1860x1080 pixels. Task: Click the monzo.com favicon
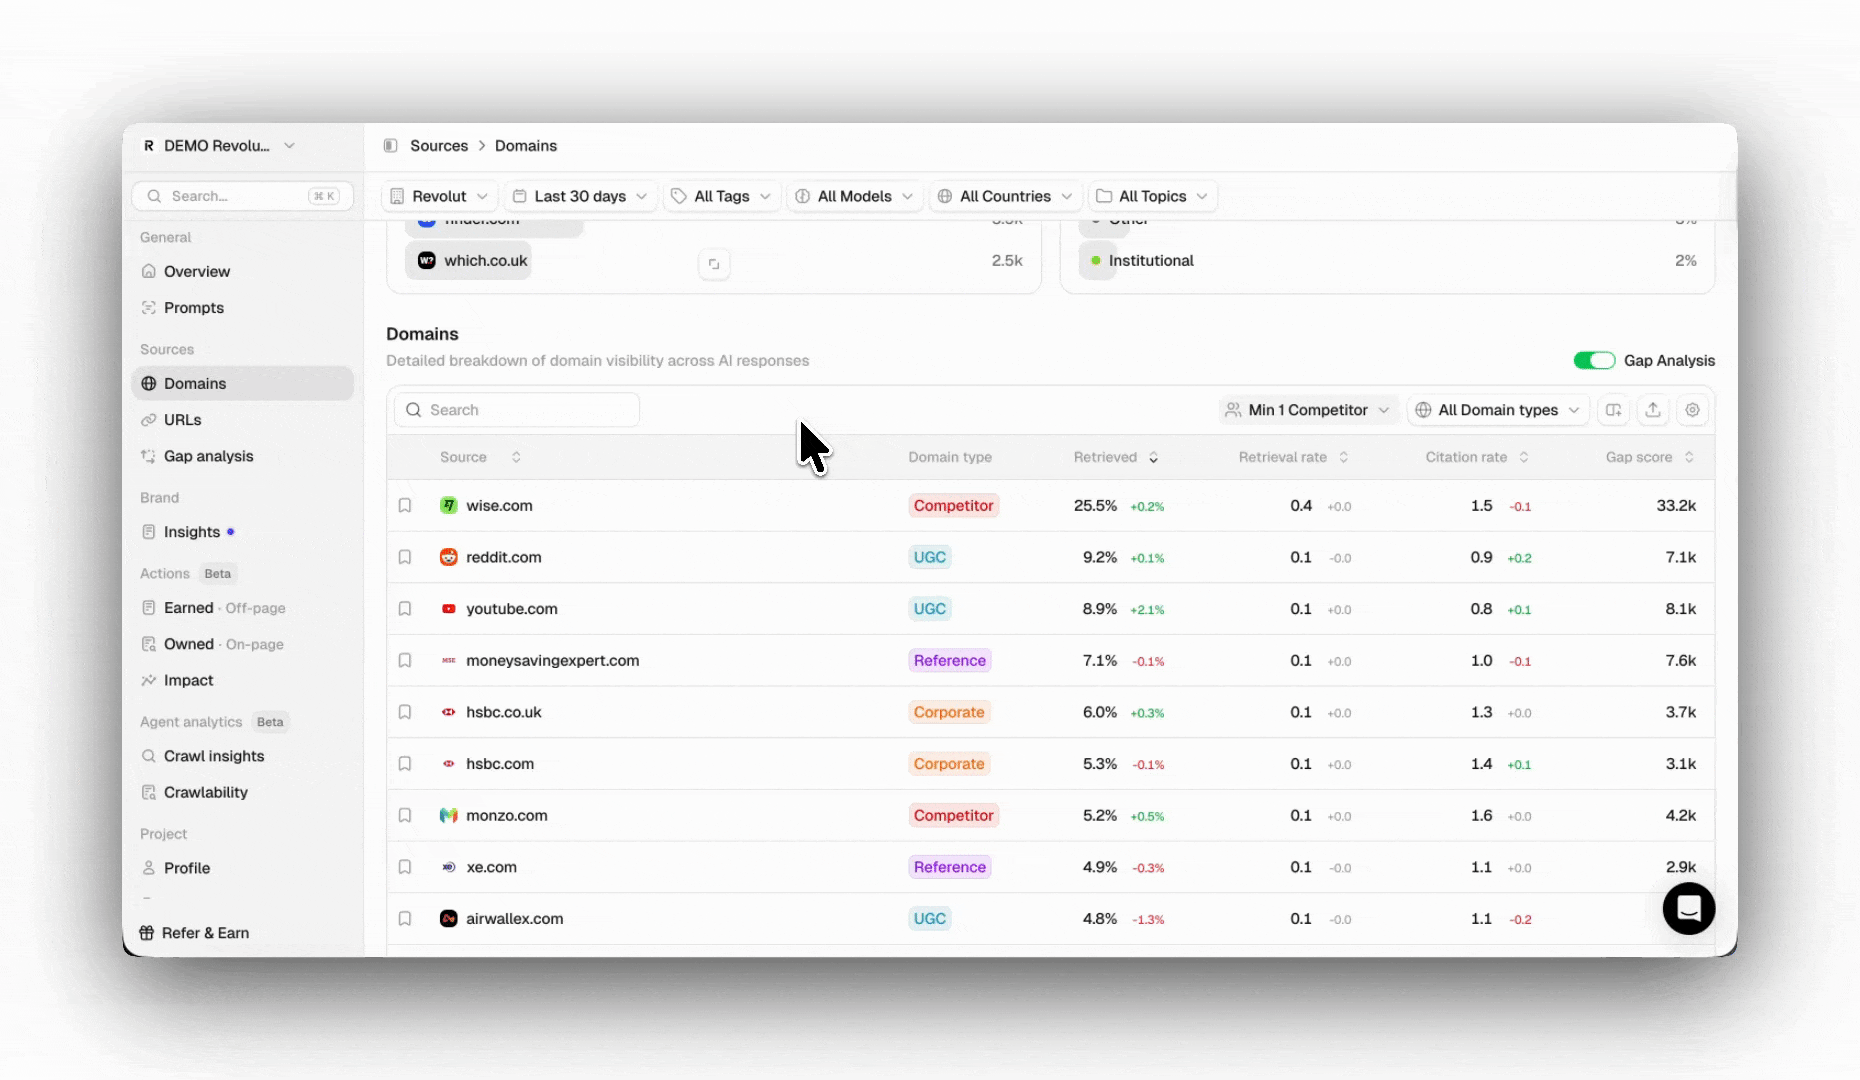pos(449,816)
